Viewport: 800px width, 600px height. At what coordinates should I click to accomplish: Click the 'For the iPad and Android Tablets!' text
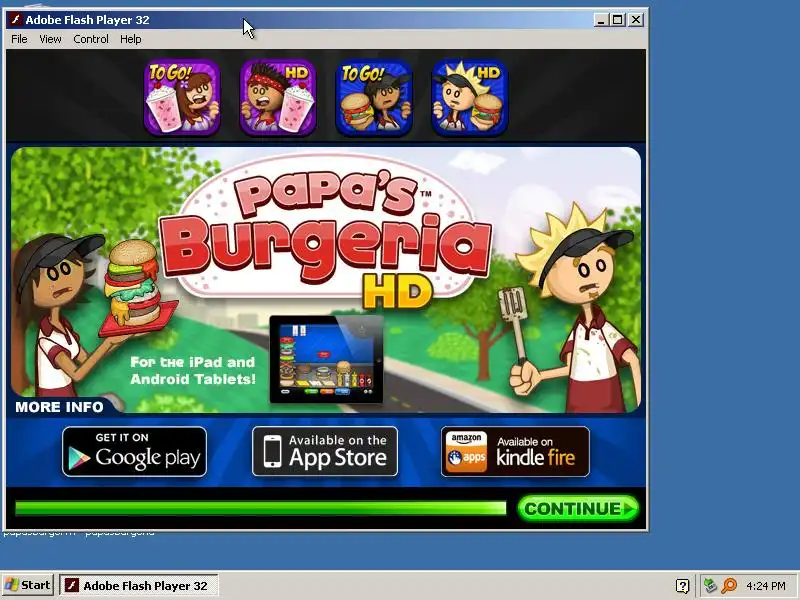193,370
